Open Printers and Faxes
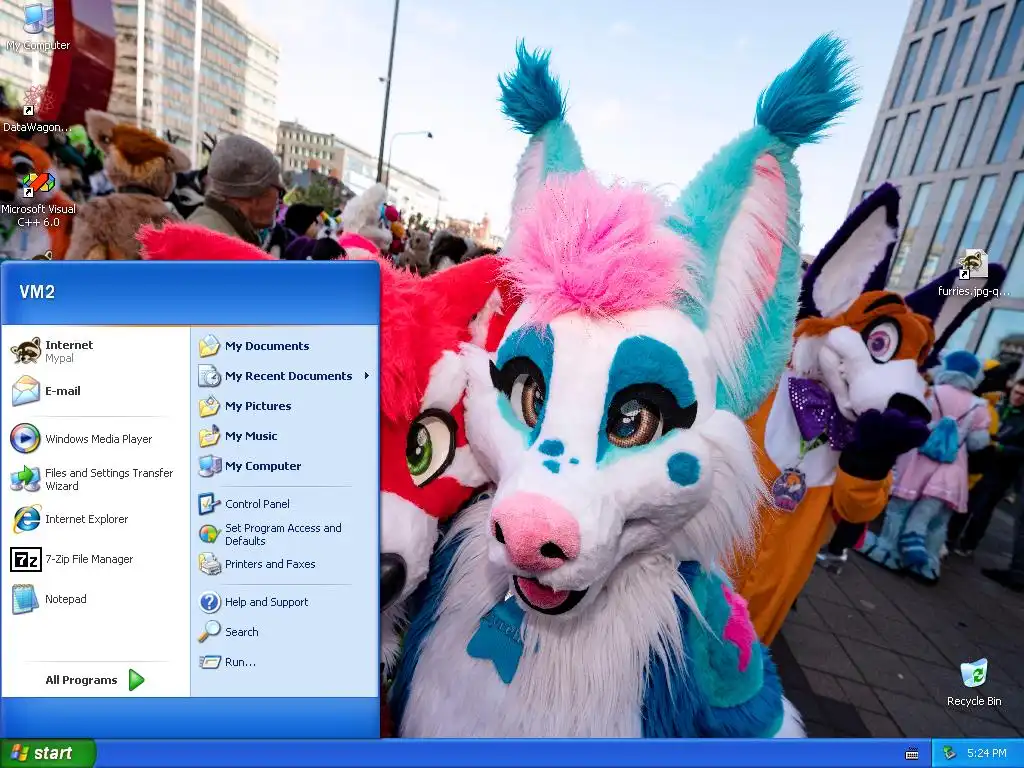 285,564
